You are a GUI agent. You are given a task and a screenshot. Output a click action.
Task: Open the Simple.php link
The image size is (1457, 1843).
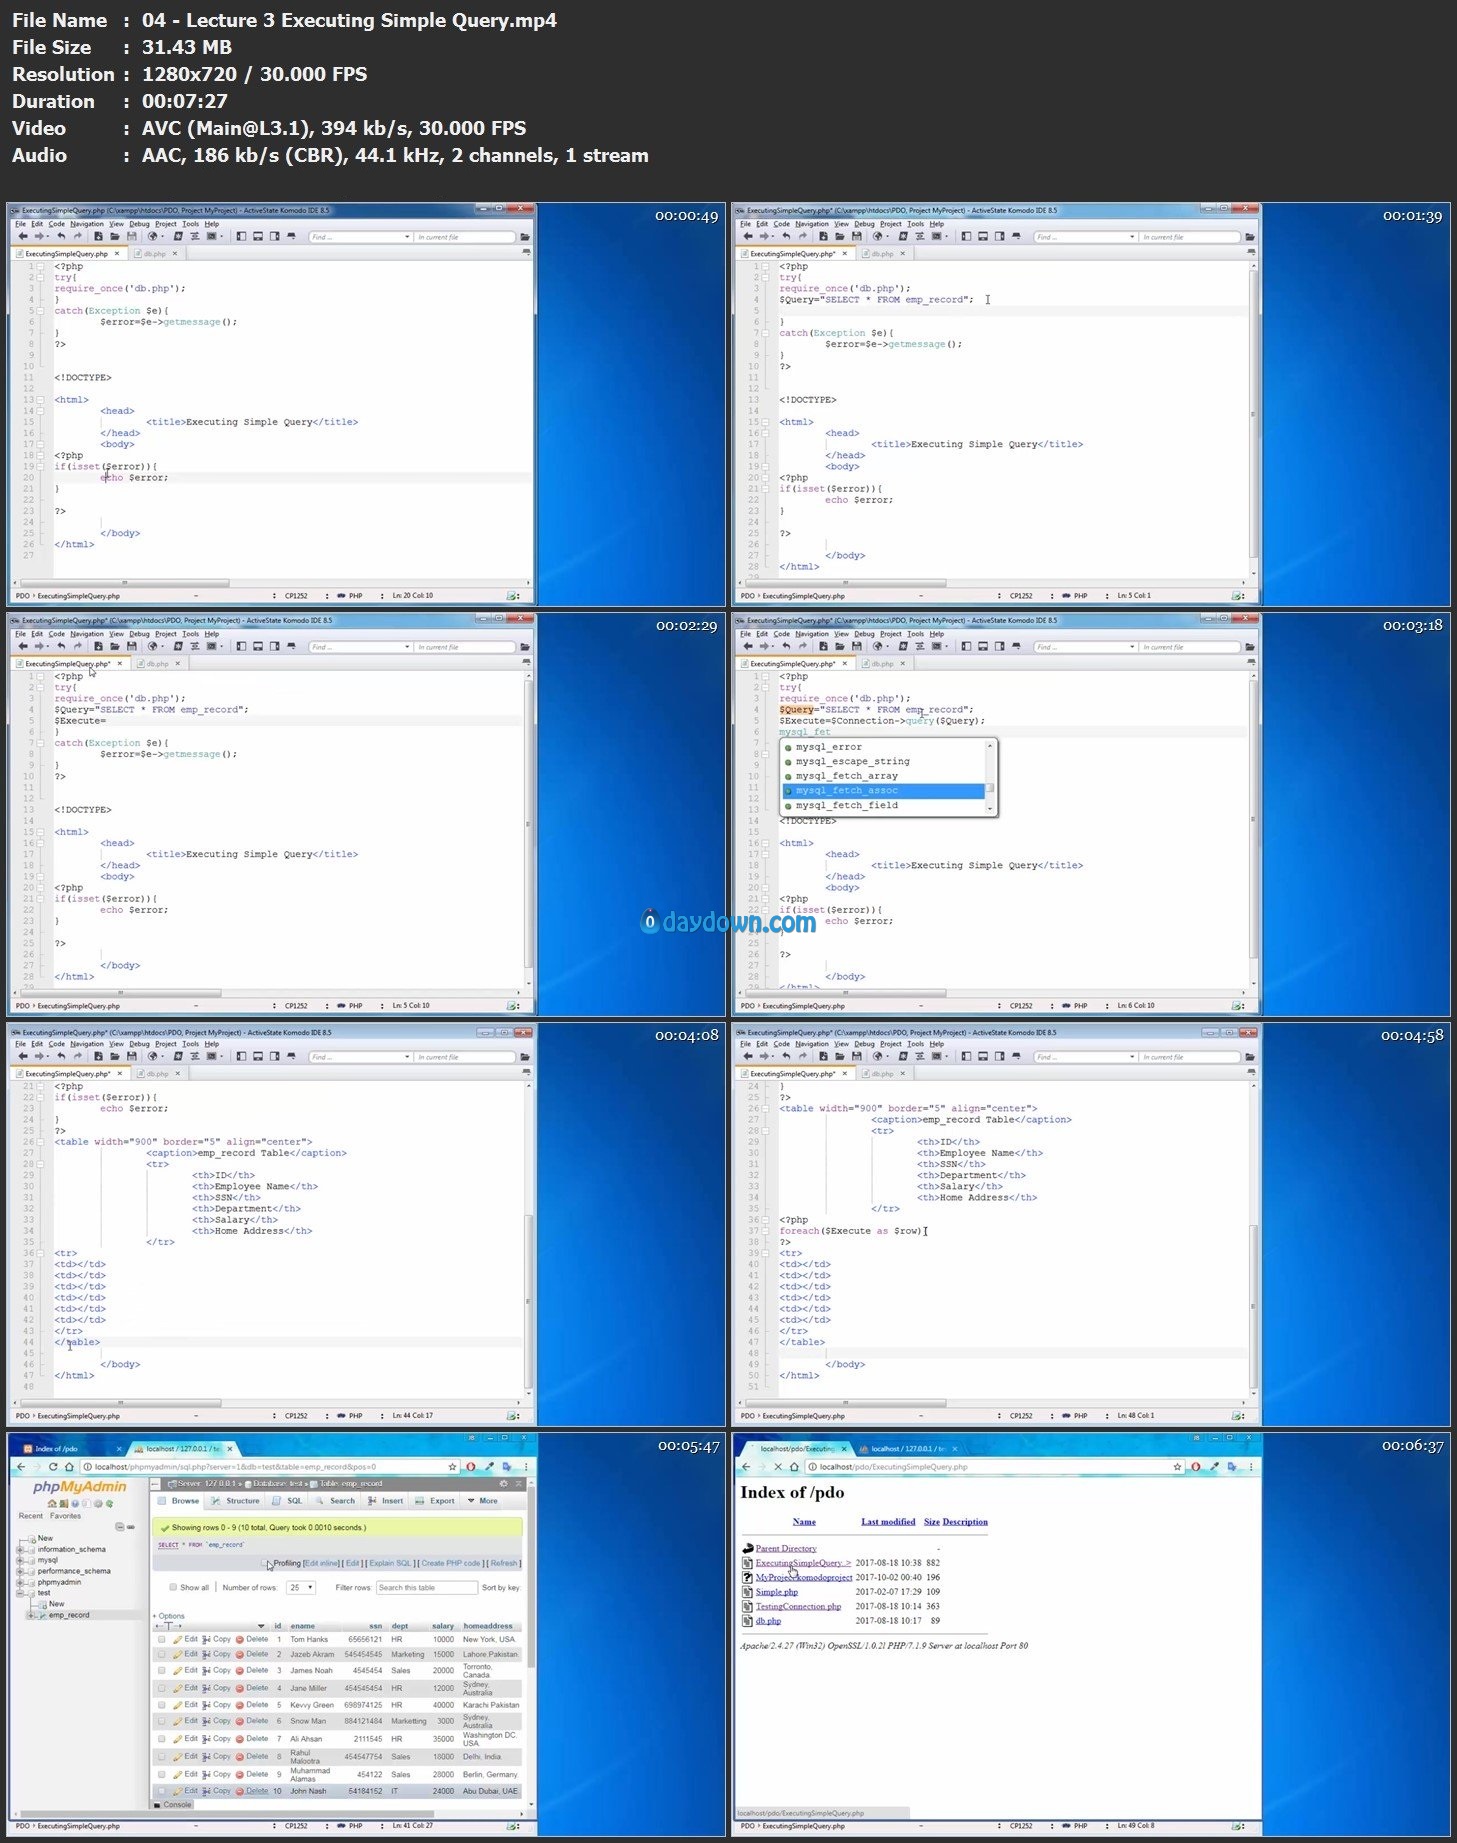coord(777,1592)
